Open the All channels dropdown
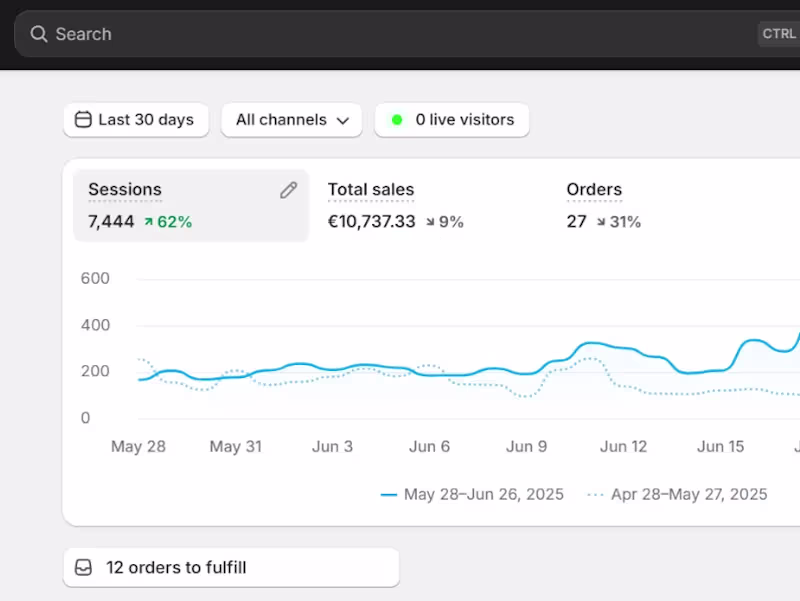This screenshot has height=601, width=800. pos(291,119)
